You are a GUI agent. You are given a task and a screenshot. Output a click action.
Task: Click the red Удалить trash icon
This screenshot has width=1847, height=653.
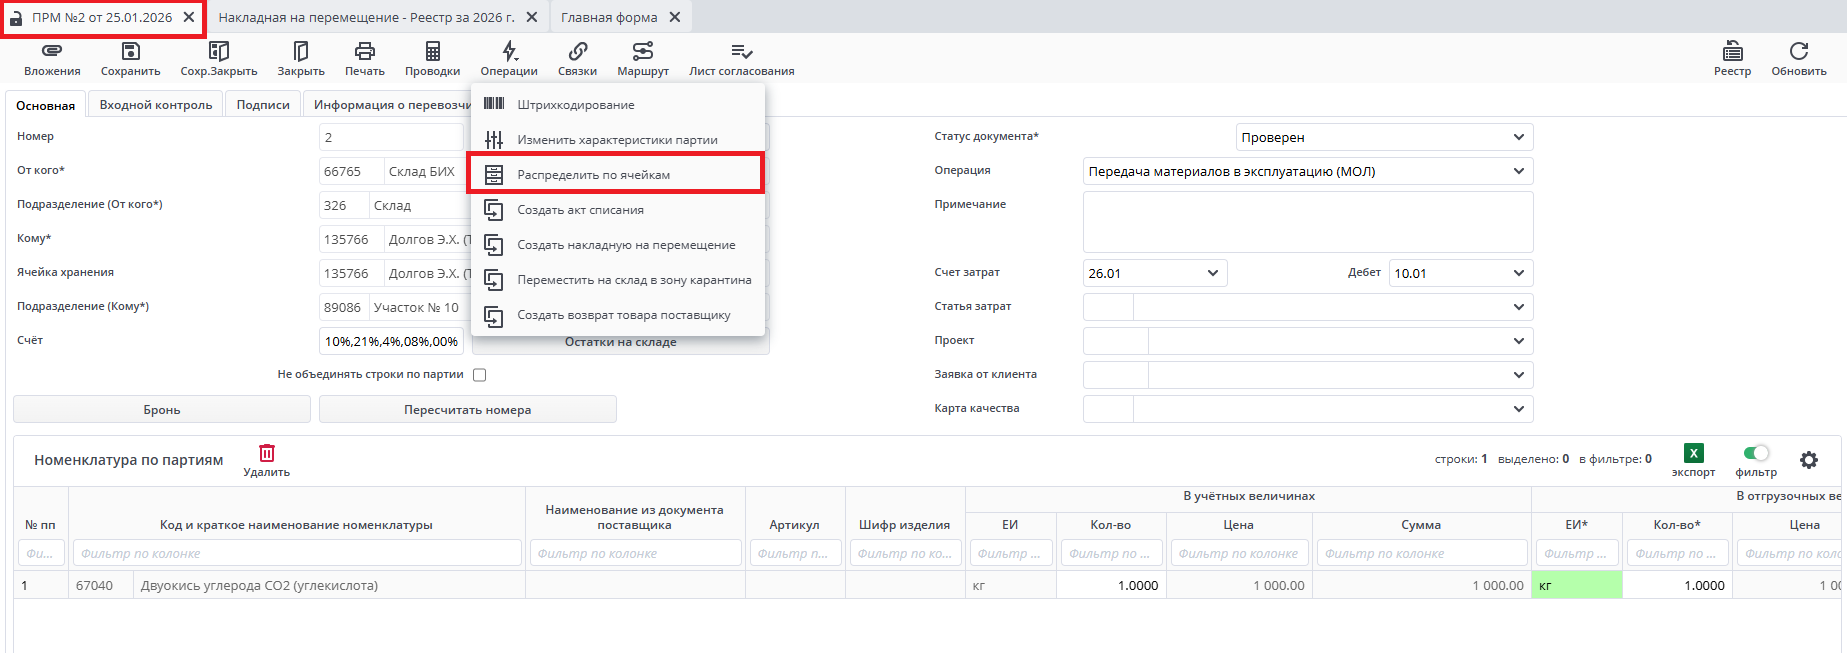point(266,453)
